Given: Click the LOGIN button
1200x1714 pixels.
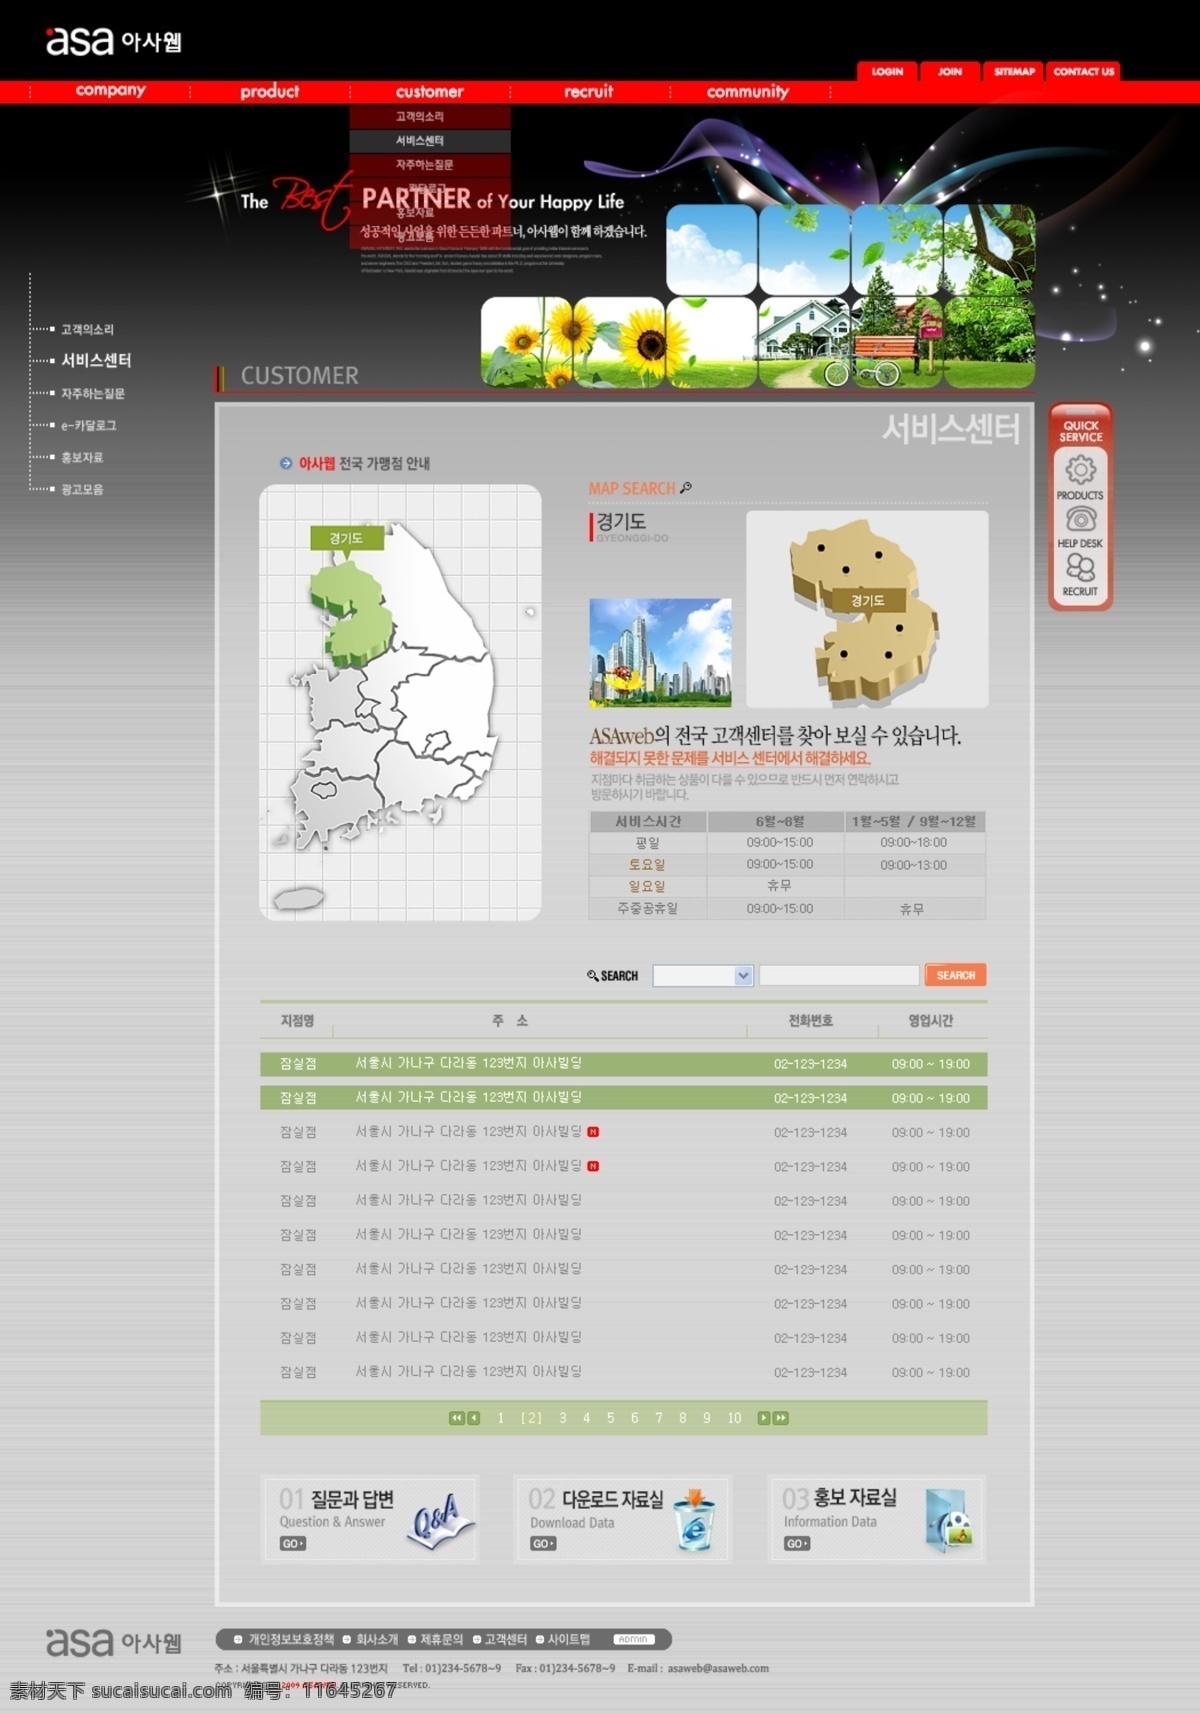Looking at the screenshot, I should (886, 71).
